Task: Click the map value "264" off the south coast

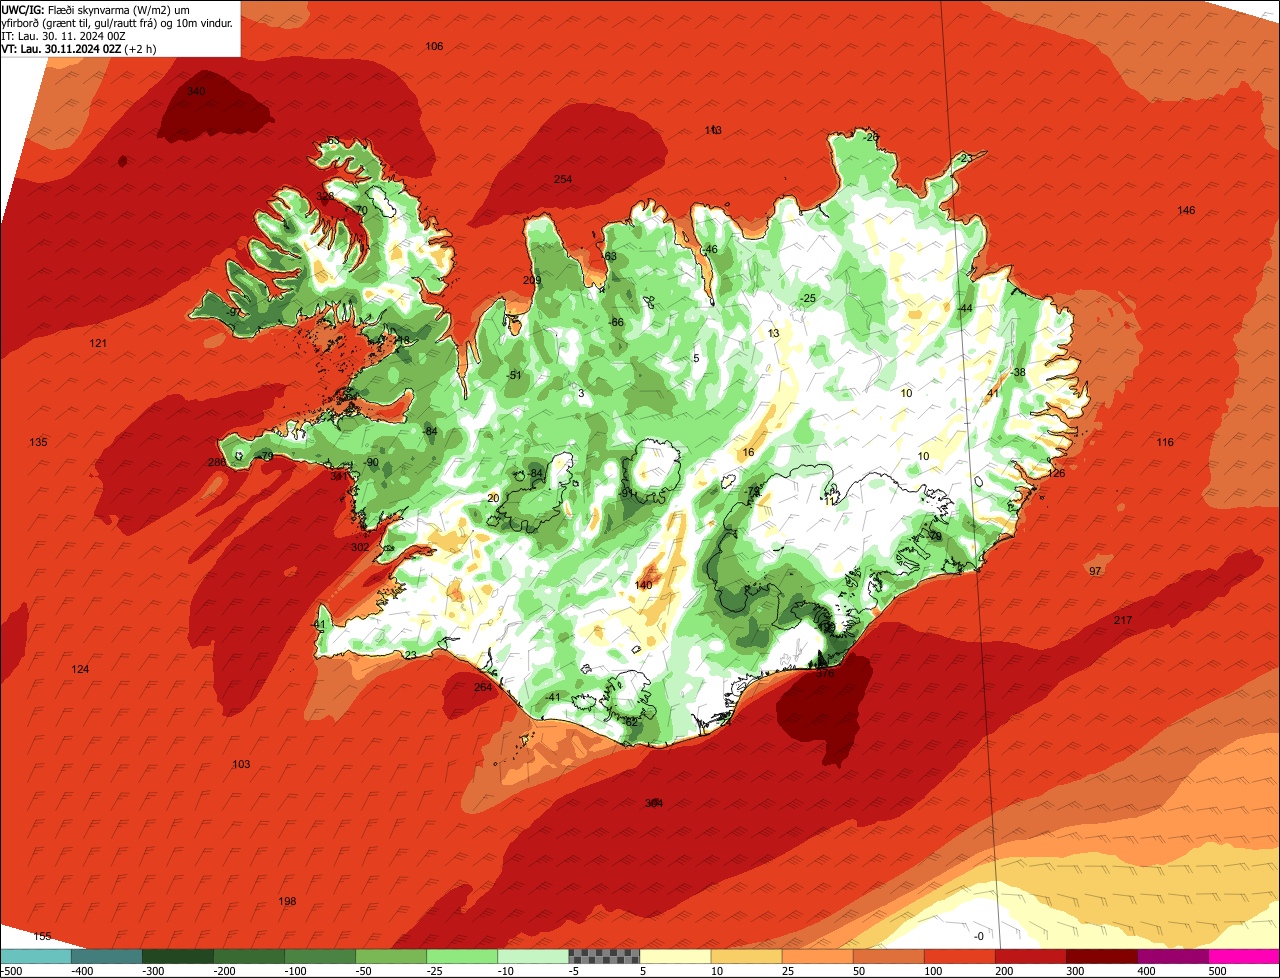Action: pos(483,688)
